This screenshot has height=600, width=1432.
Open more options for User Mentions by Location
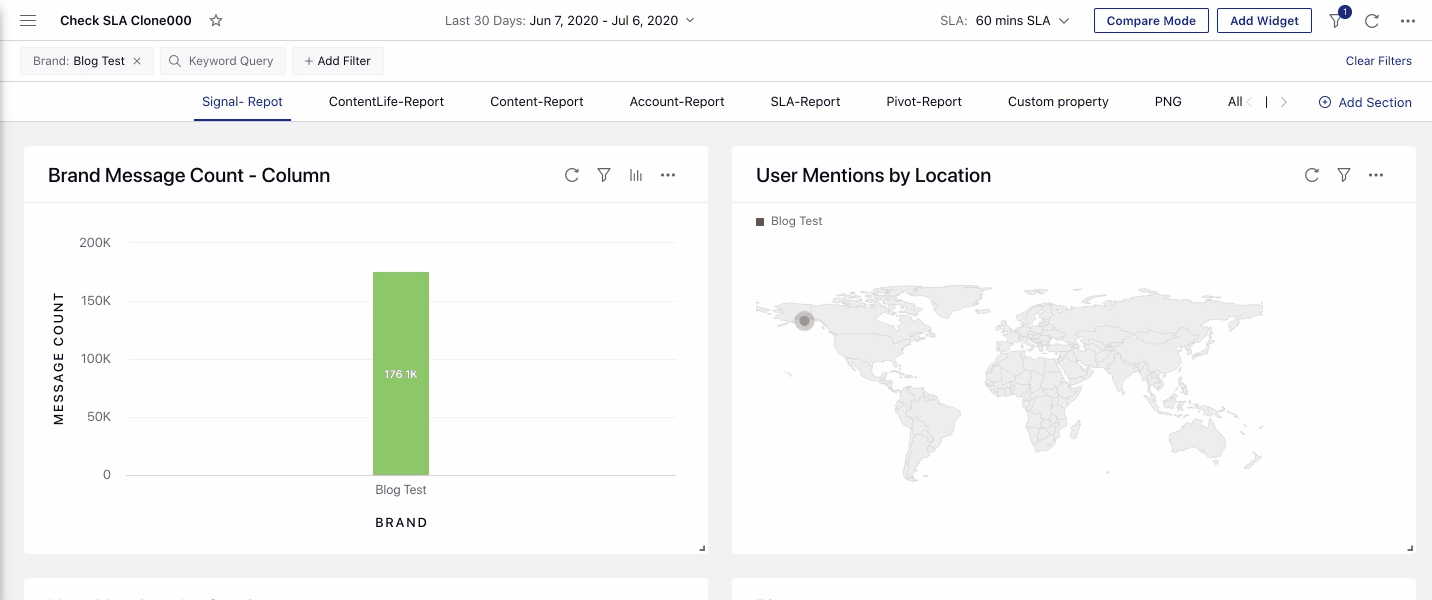click(x=1376, y=175)
